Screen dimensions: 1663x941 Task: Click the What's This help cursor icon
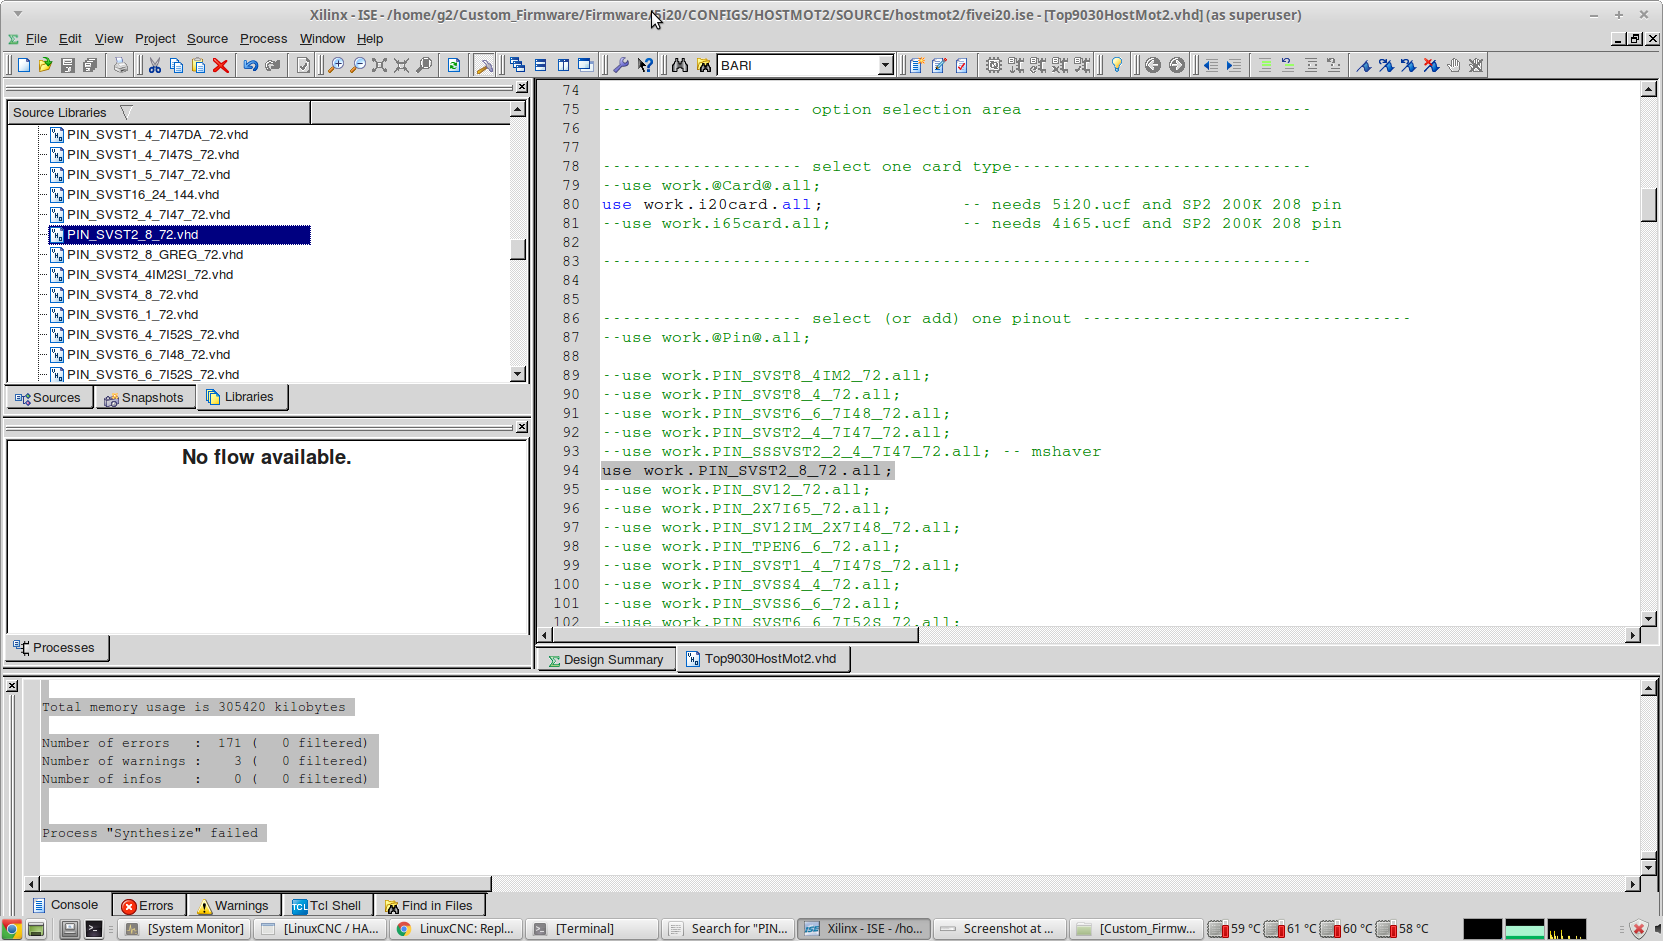click(x=645, y=65)
